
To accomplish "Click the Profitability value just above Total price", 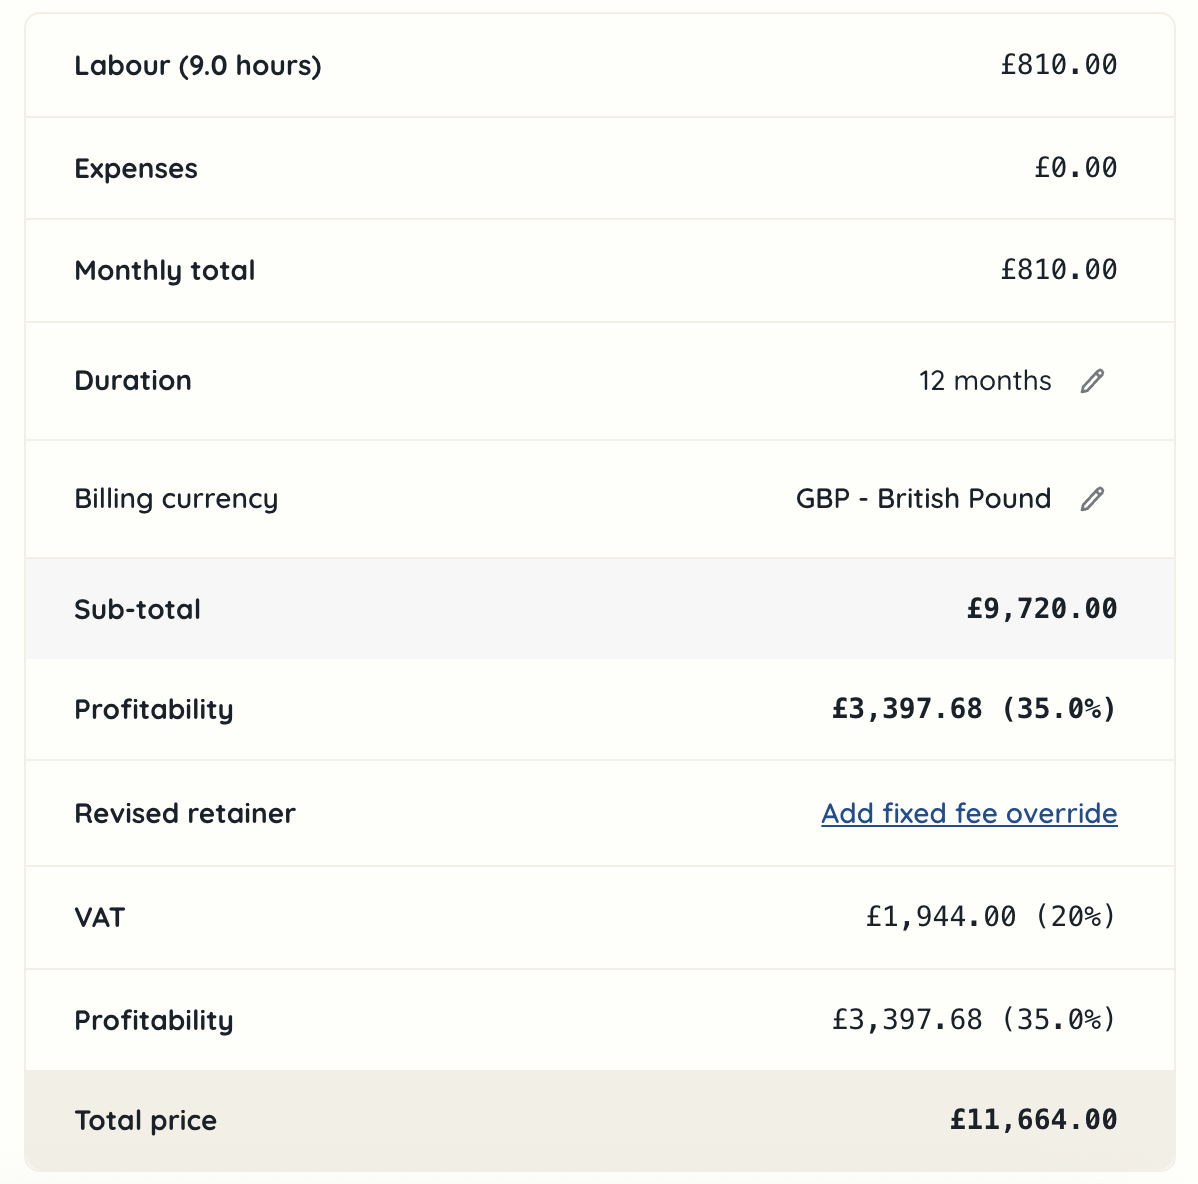I will (974, 1020).
